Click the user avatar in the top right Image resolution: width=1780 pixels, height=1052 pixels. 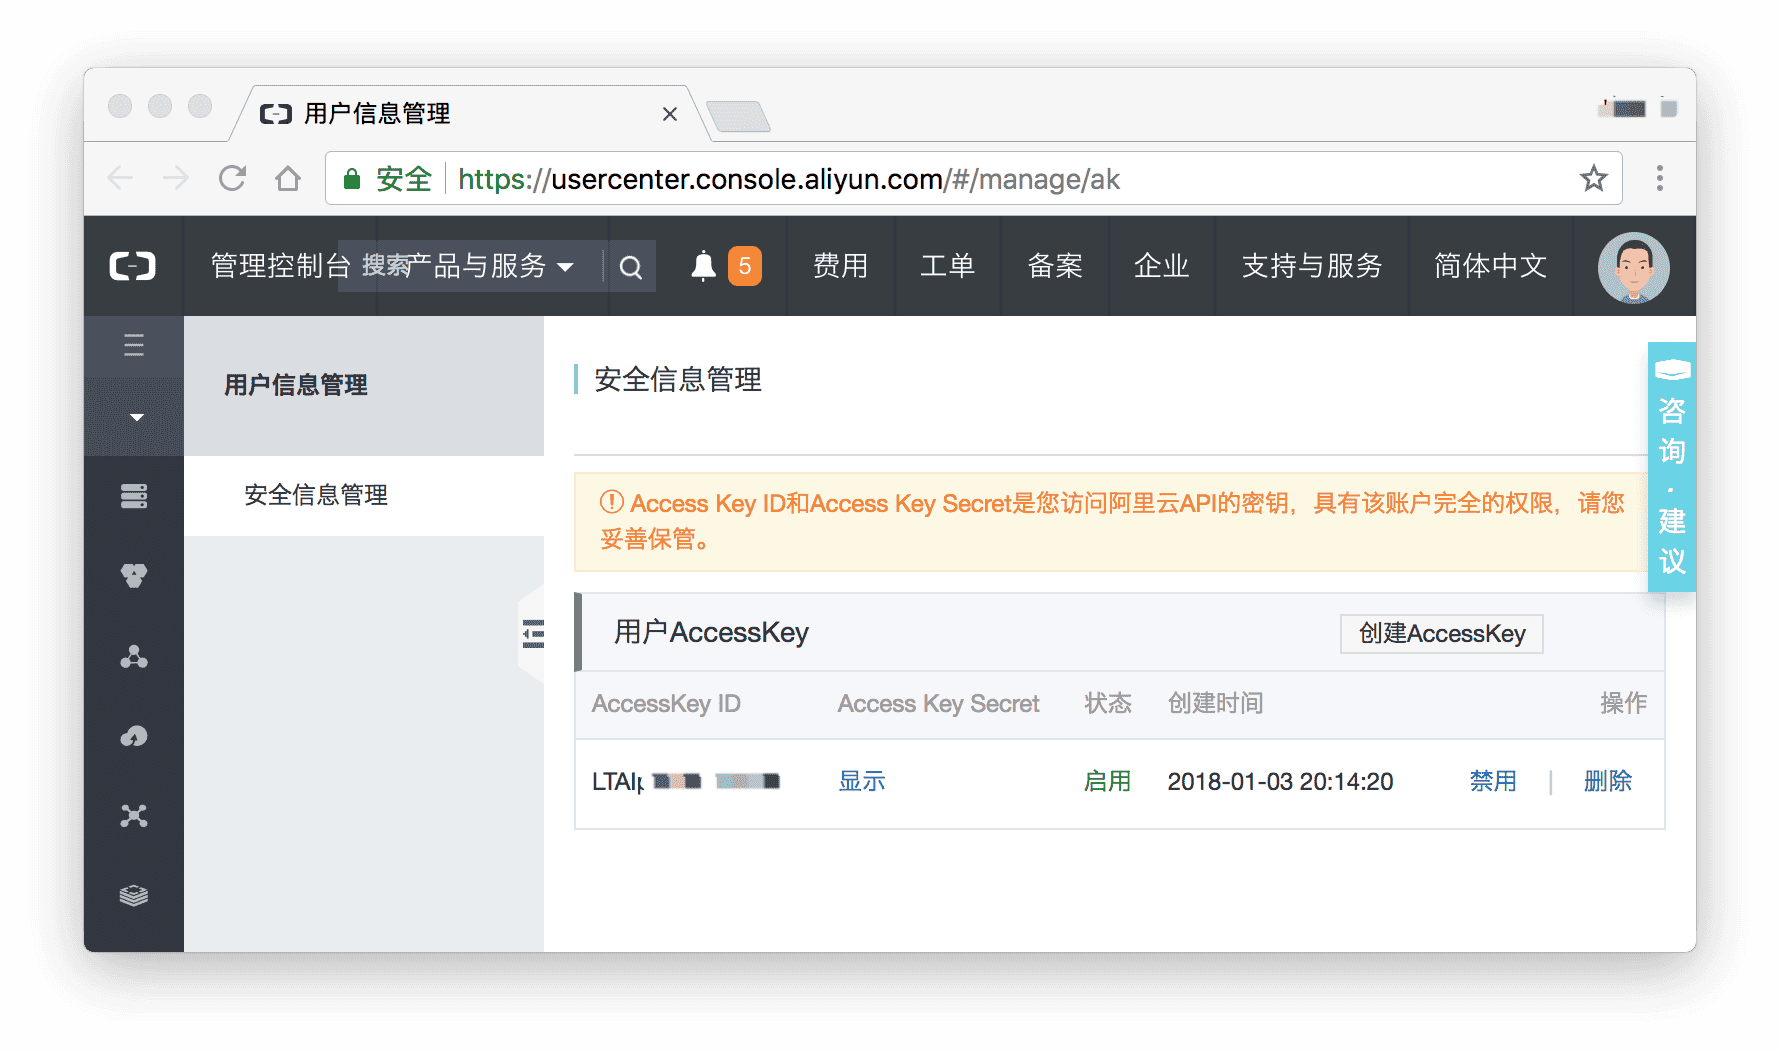point(1633,266)
